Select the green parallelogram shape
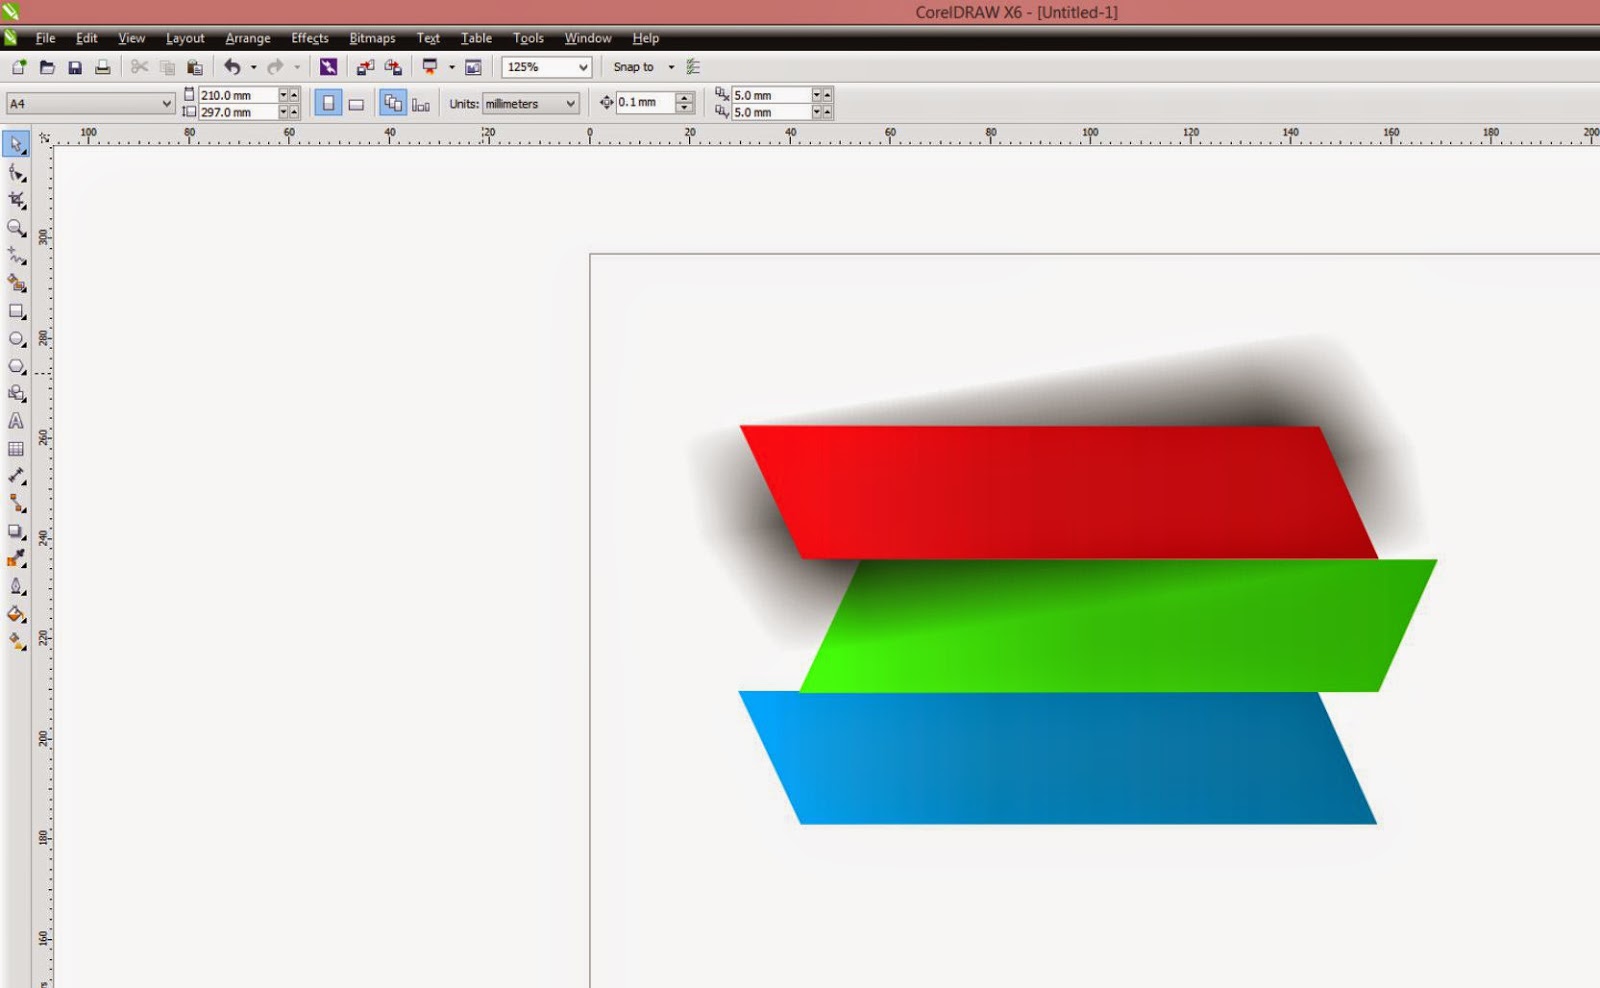The image size is (1600, 988). click(1118, 625)
